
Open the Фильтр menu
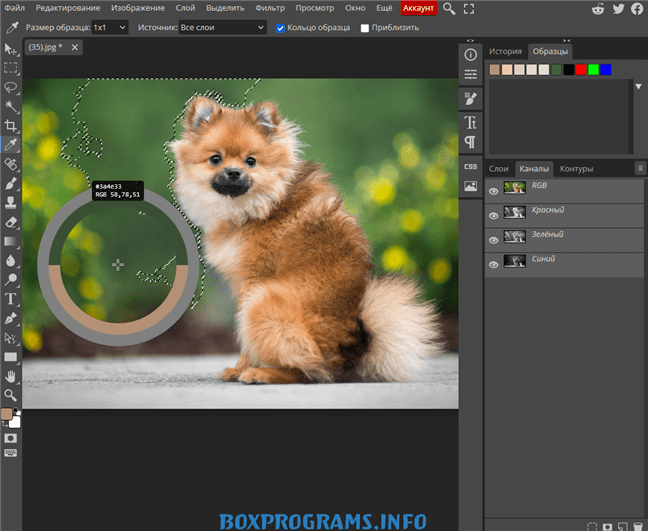270,8
